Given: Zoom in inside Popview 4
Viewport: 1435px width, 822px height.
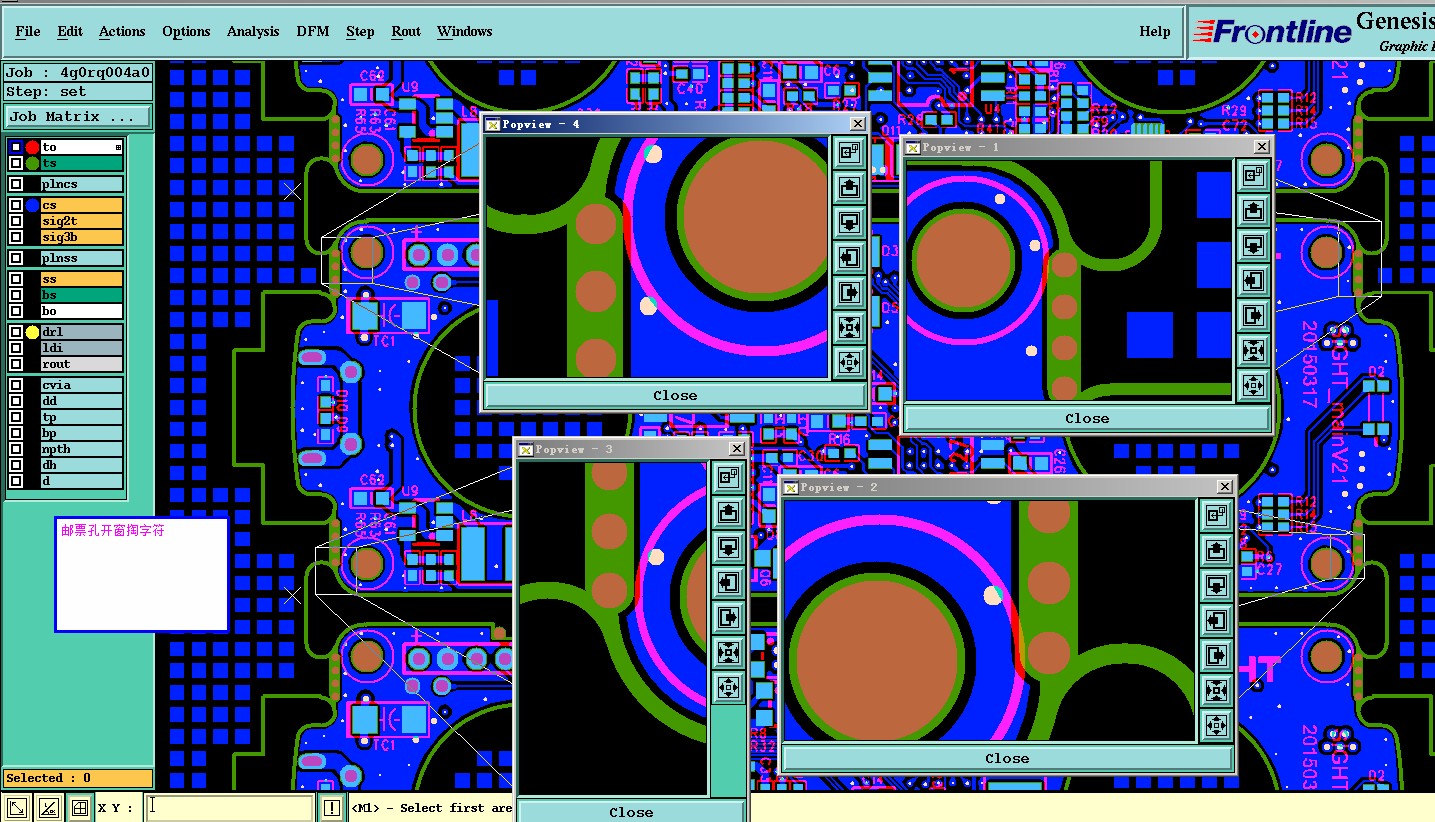Looking at the screenshot, I should click(849, 327).
